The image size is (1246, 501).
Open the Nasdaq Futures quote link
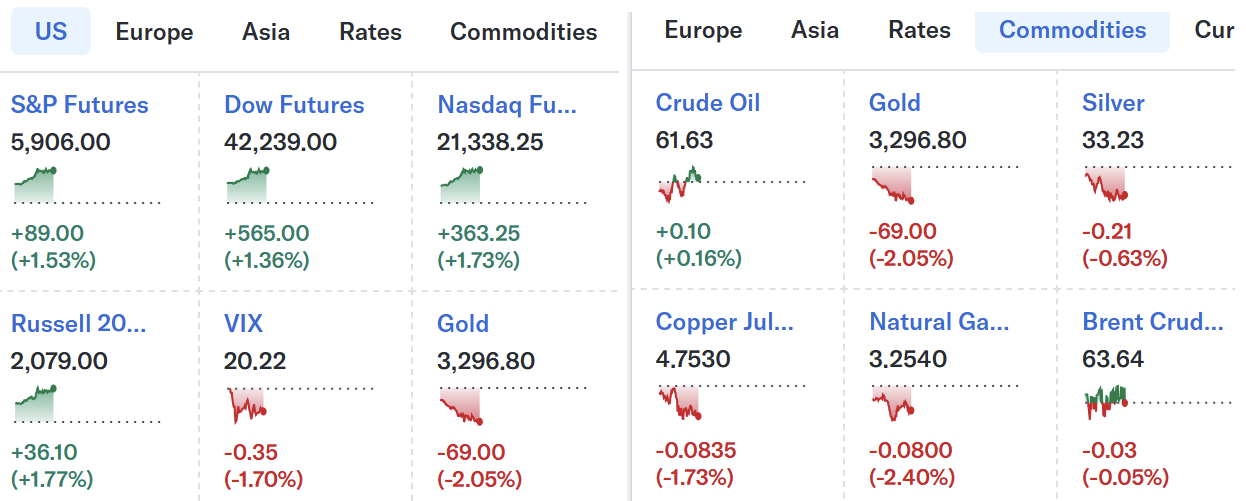508,105
